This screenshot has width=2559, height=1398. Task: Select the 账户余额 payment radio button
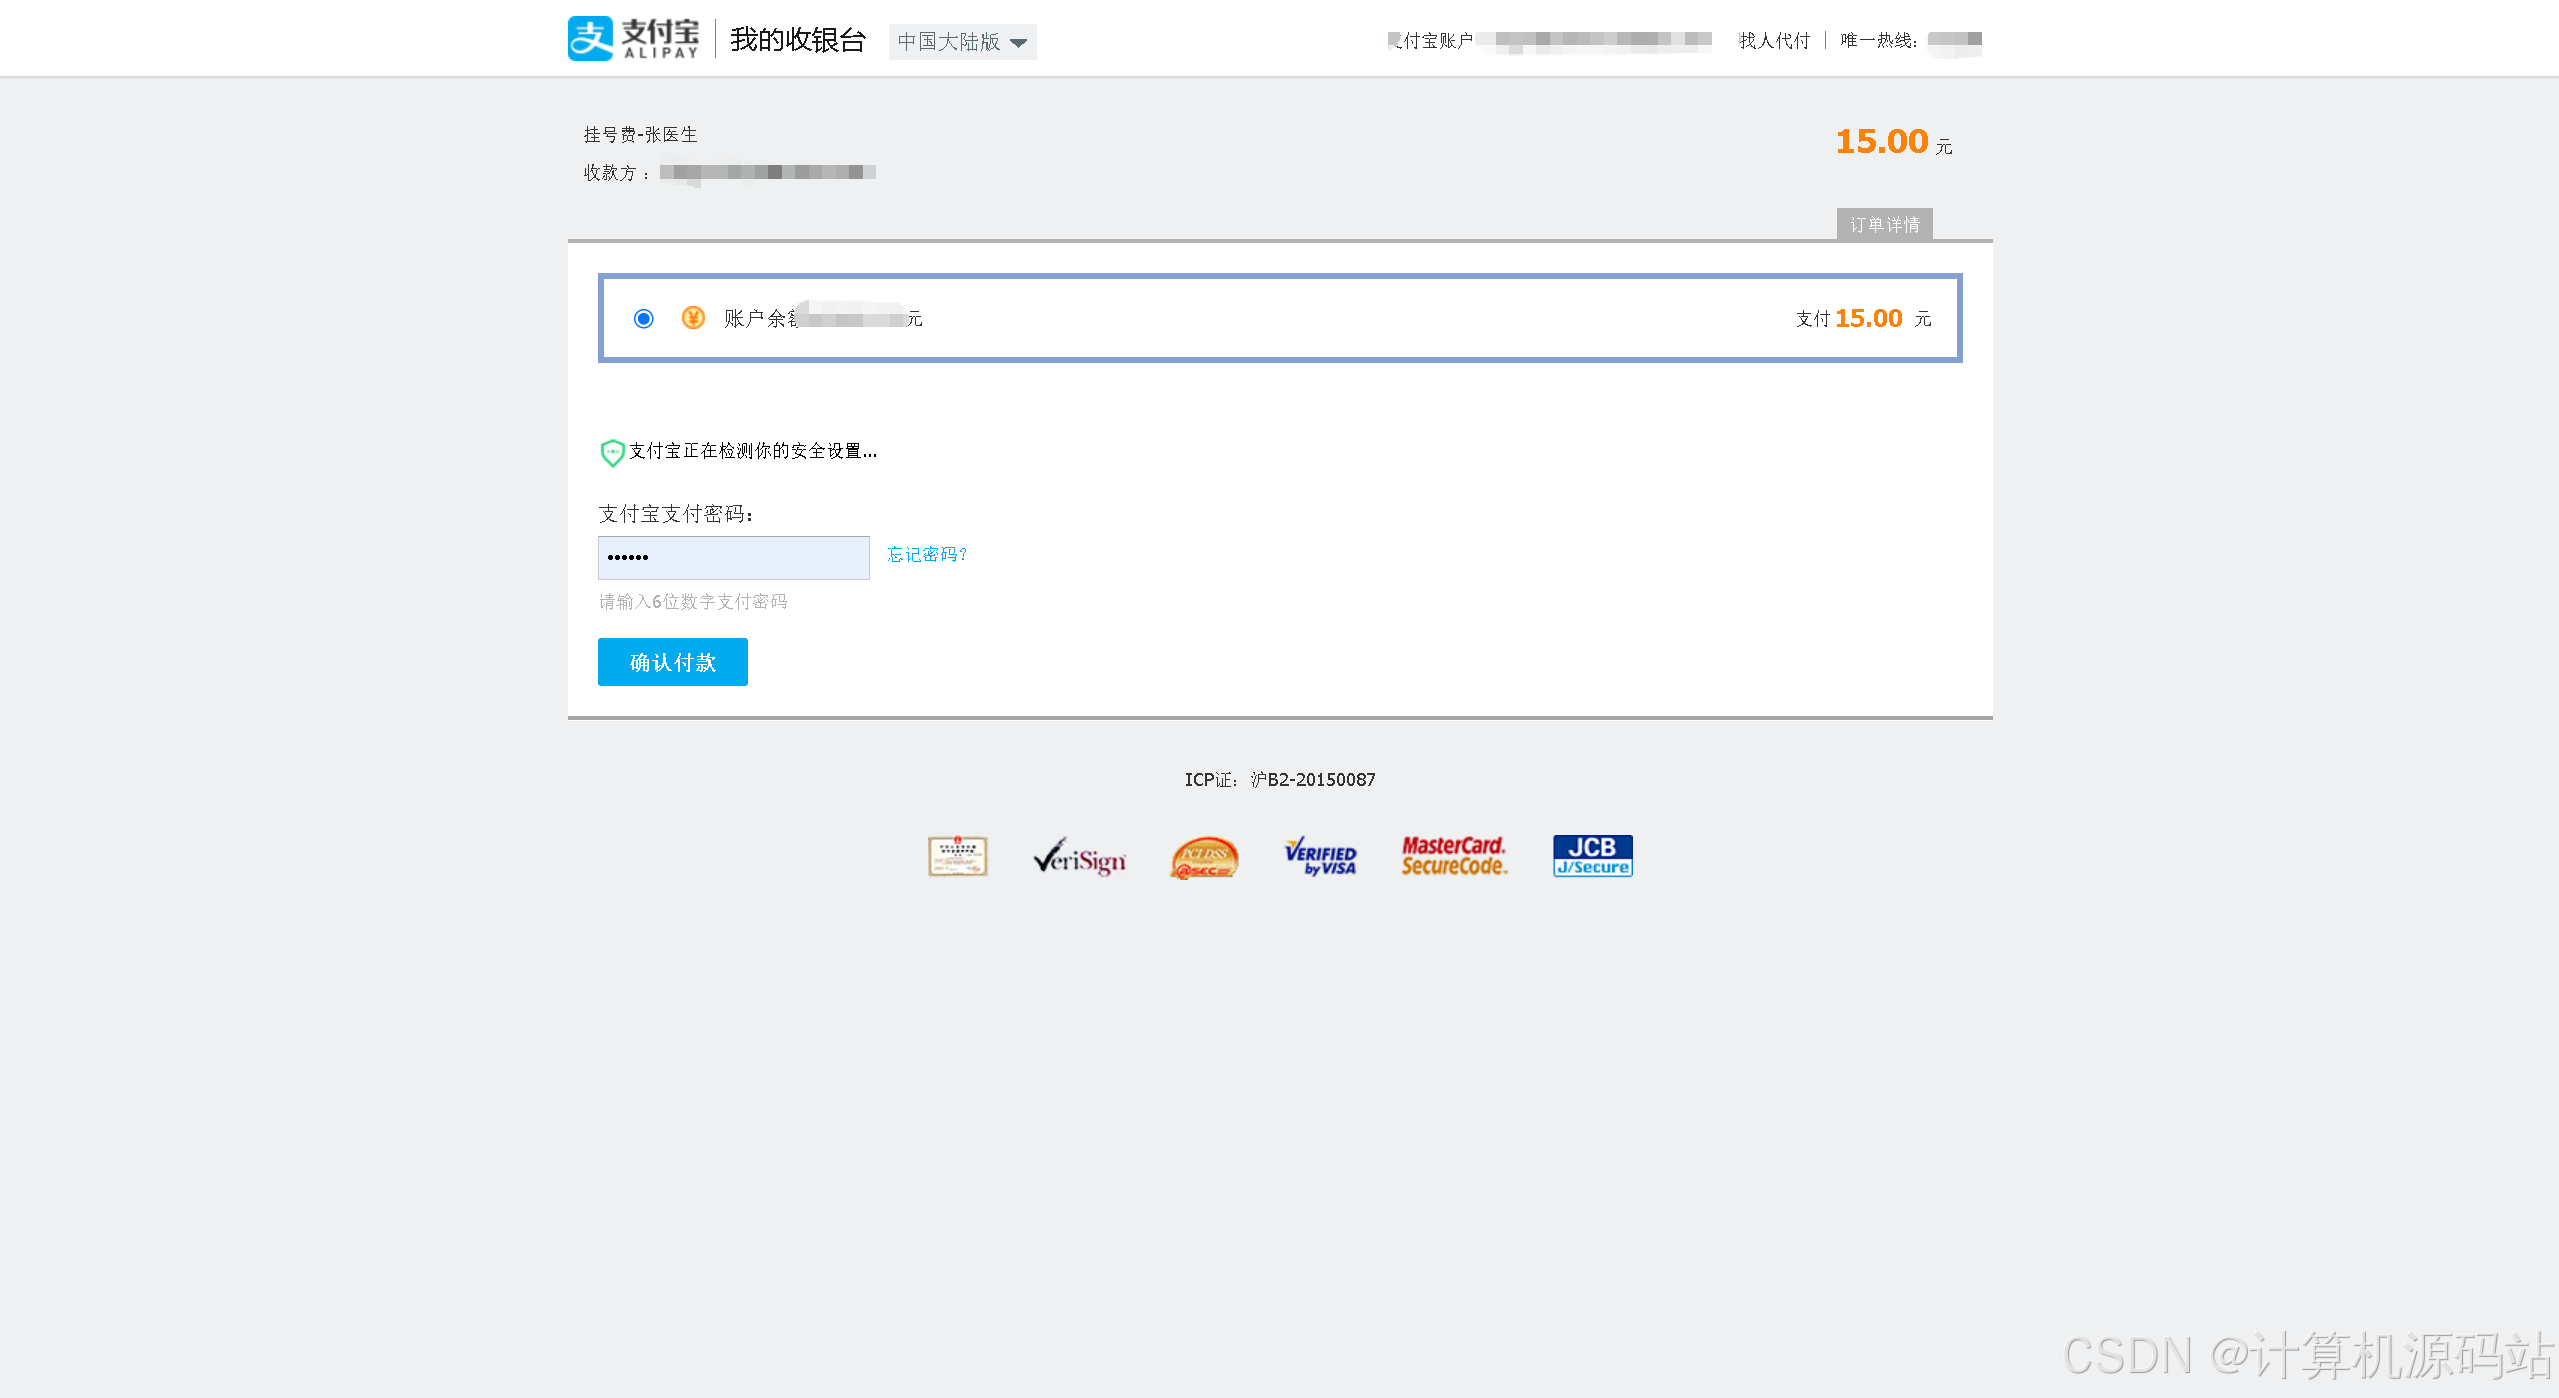coord(644,319)
